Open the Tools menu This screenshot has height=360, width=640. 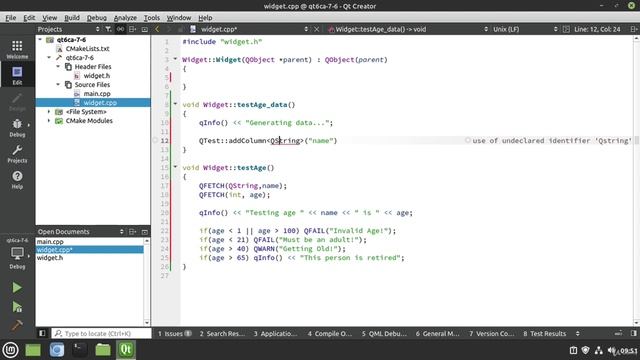pyautogui.click(x=151, y=18)
